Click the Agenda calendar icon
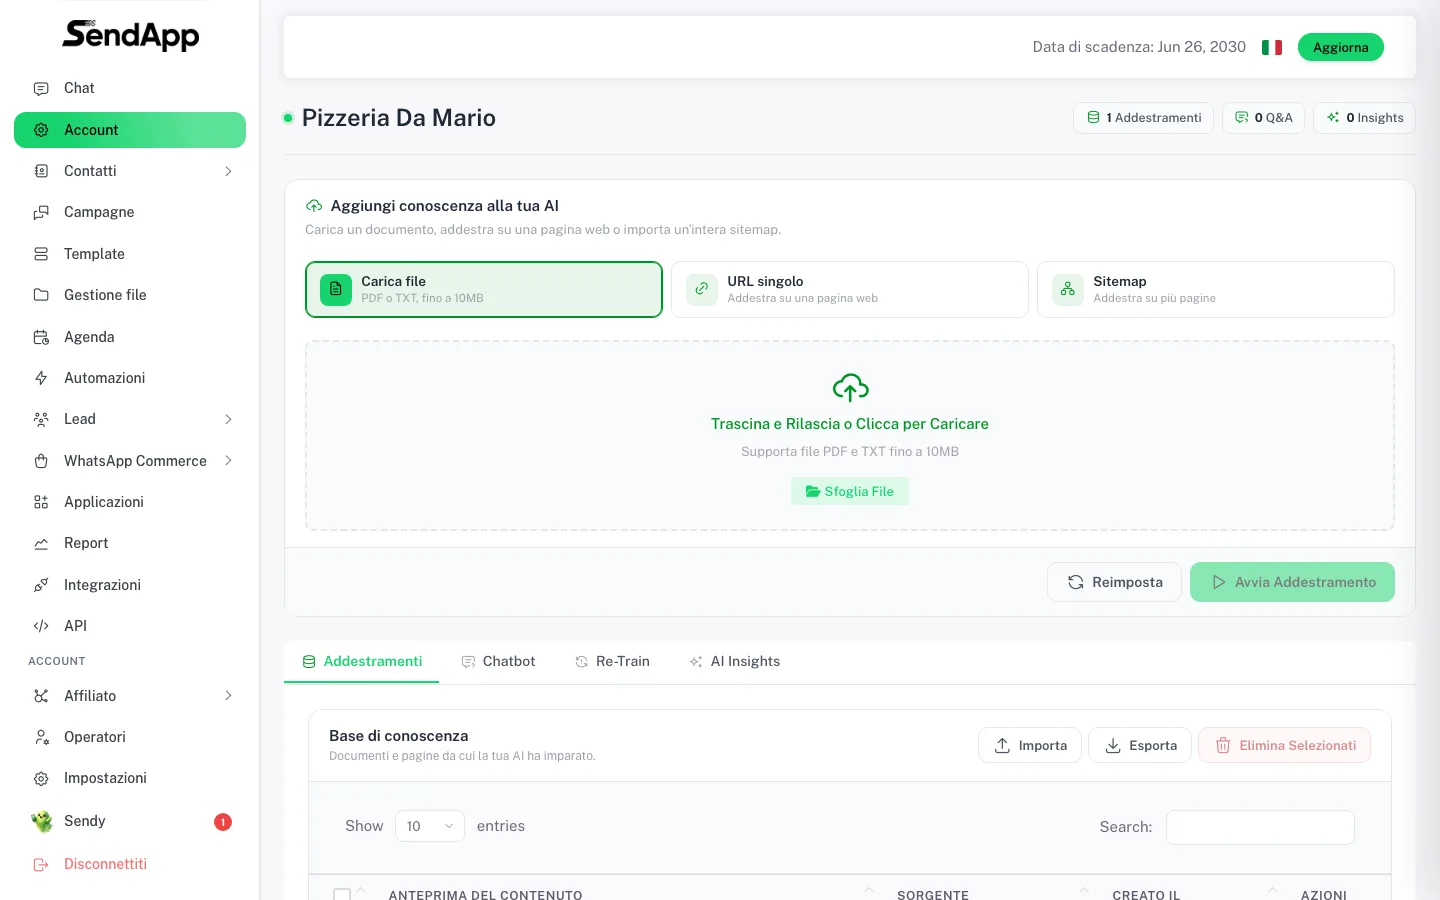Viewport: 1440px width, 900px height. (41, 337)
